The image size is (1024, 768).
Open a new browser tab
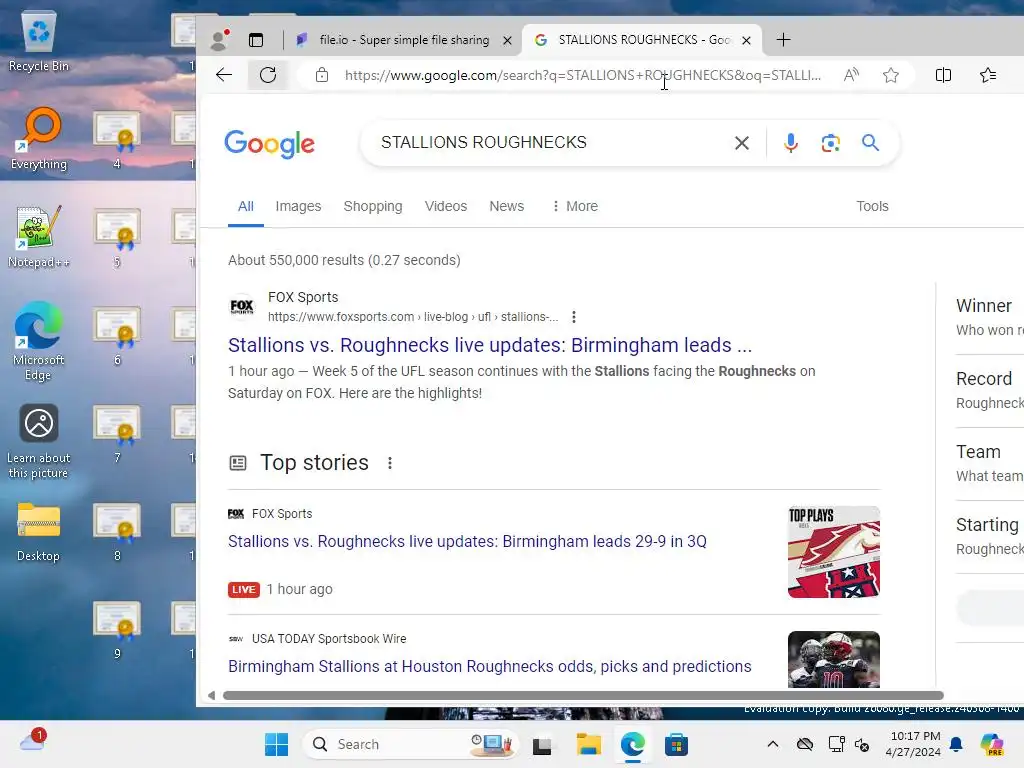[x=784, y=40]
